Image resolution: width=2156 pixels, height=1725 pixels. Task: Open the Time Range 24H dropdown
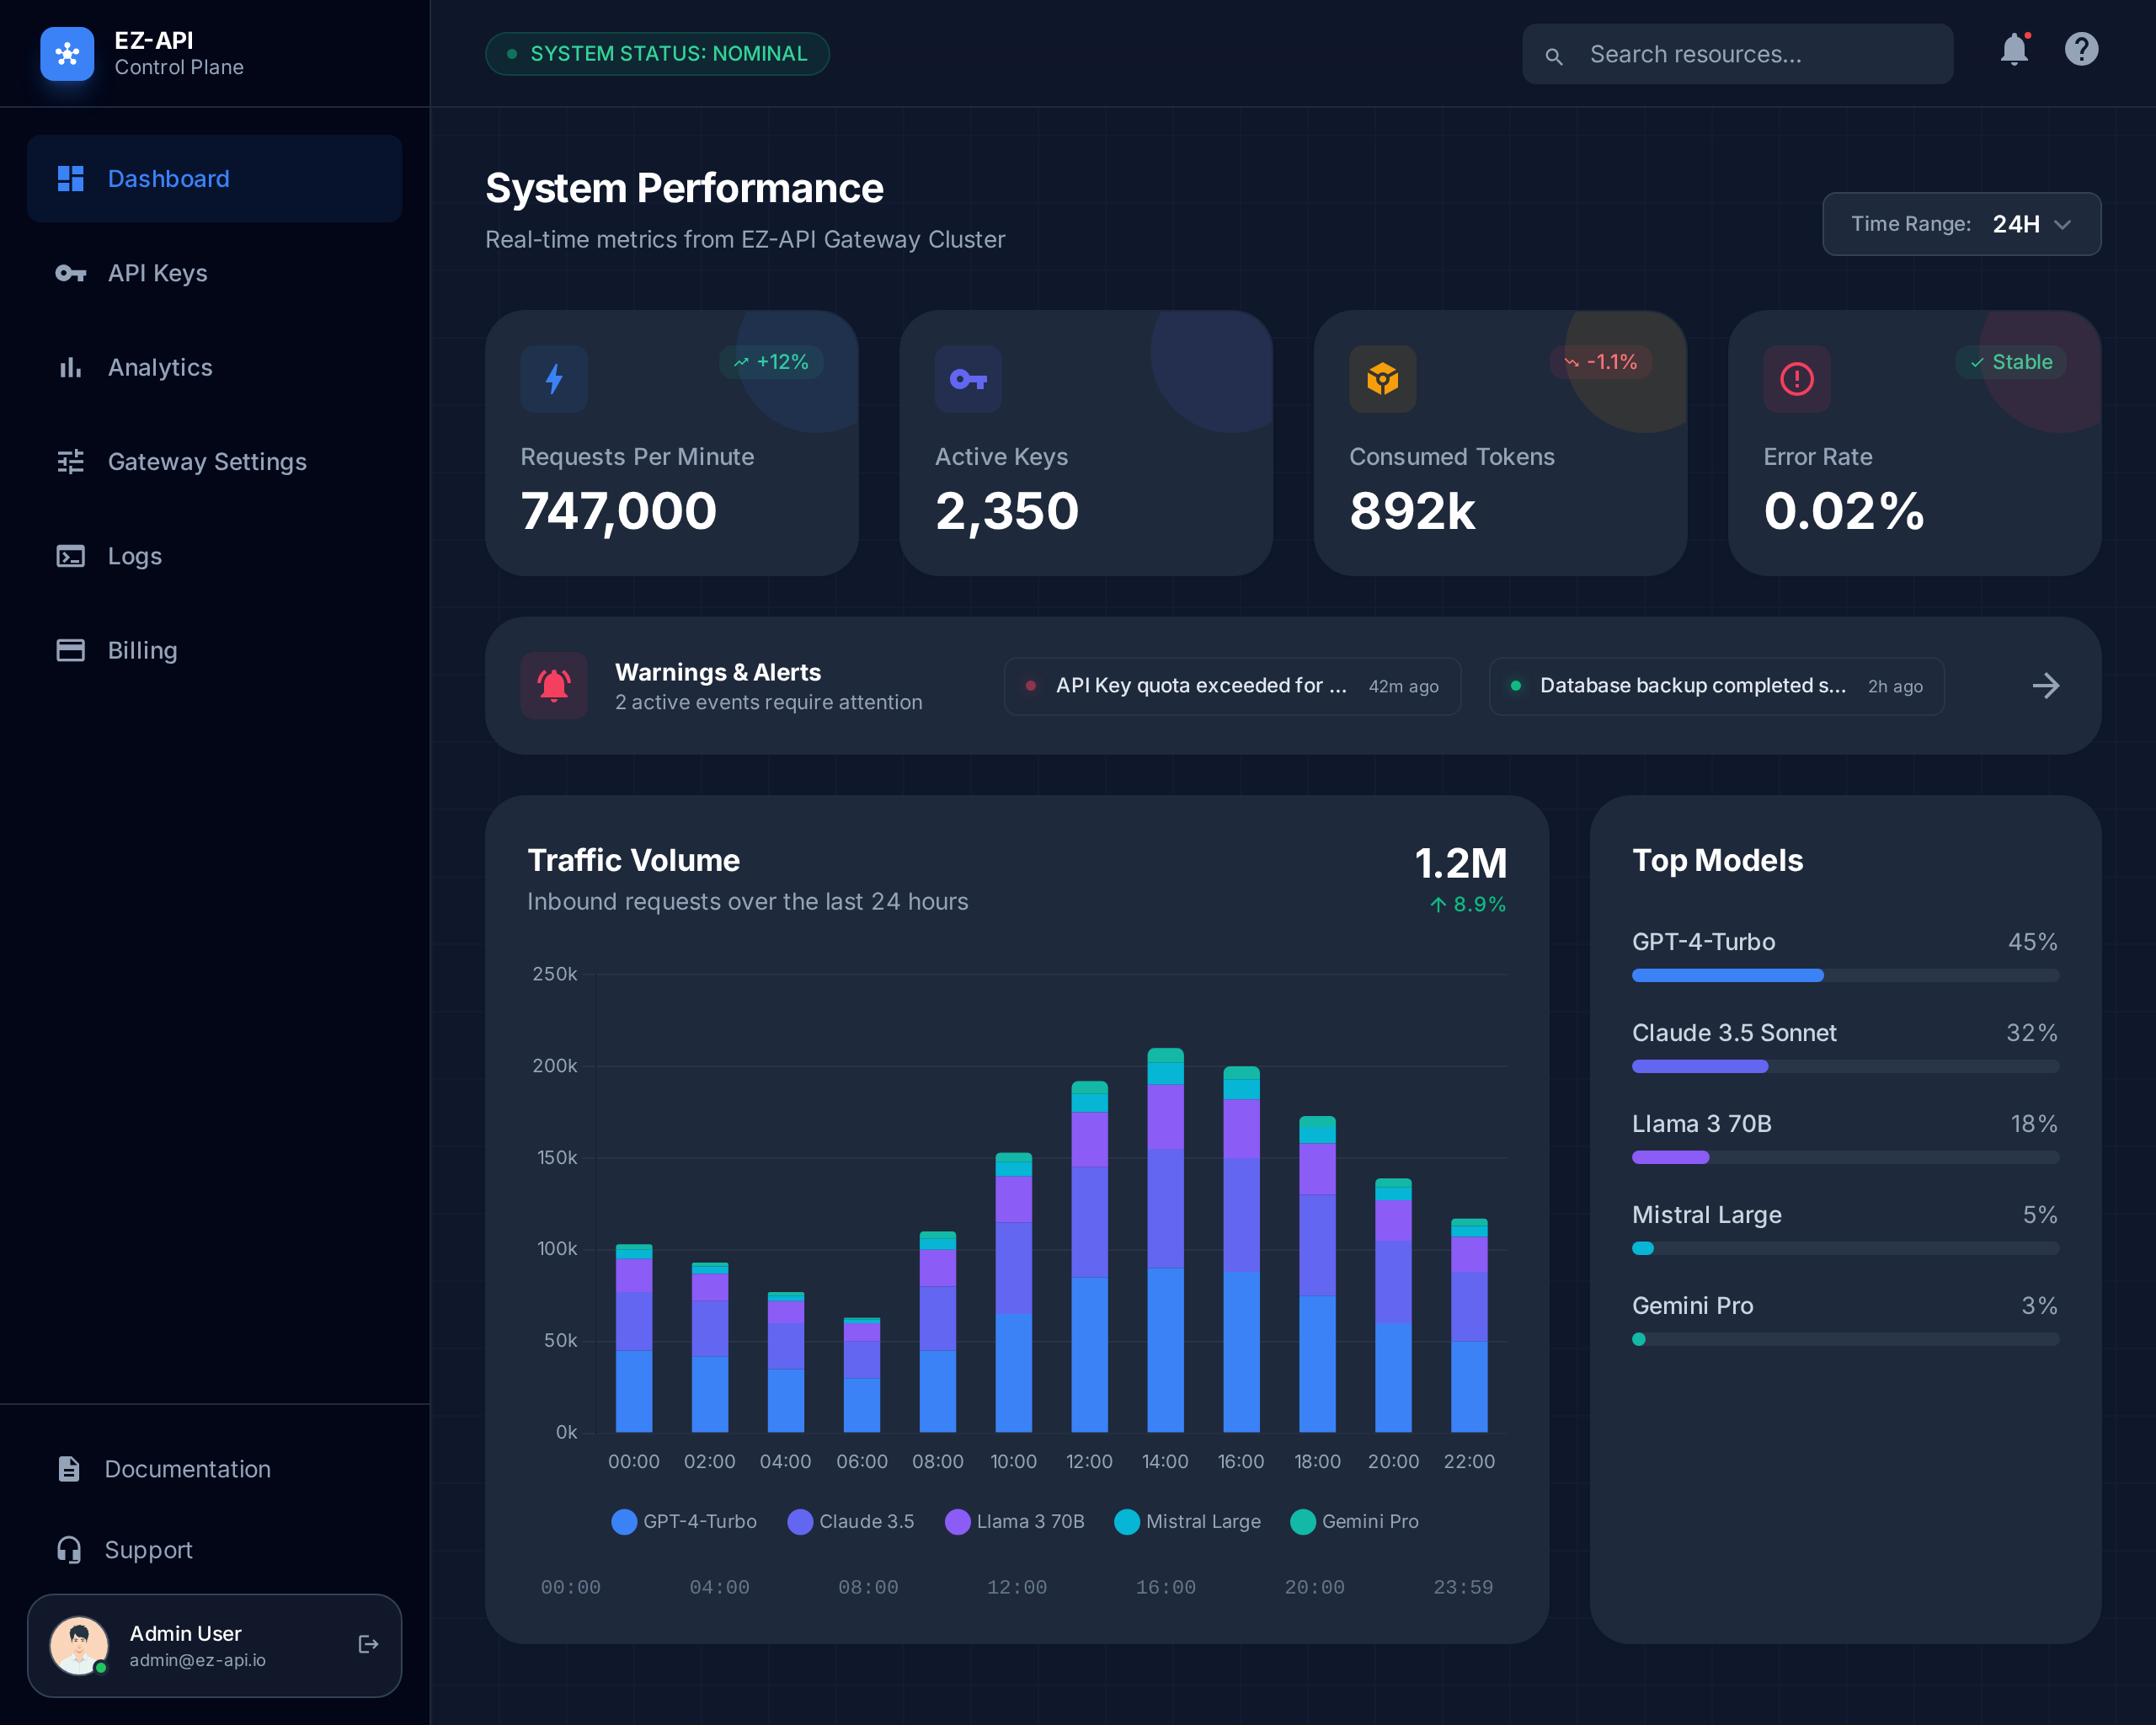tap(1961, 224)
